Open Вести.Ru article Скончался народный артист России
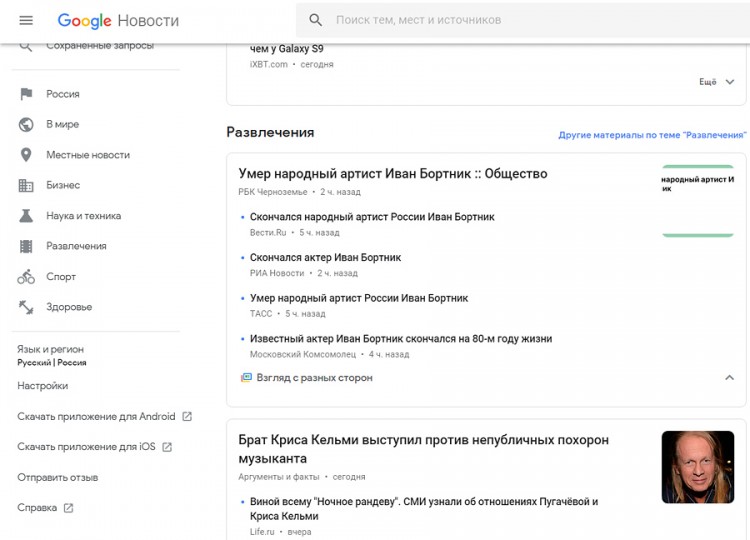 tap(372, 217)
